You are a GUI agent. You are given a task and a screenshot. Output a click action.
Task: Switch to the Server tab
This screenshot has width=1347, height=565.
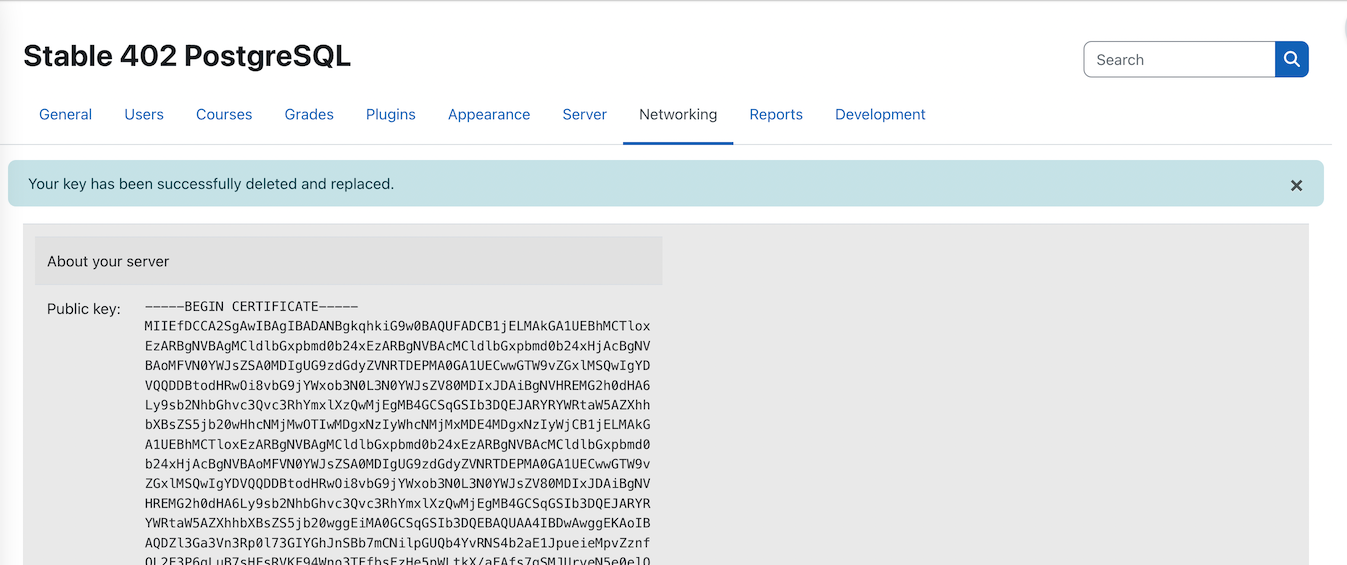(585, 114)
